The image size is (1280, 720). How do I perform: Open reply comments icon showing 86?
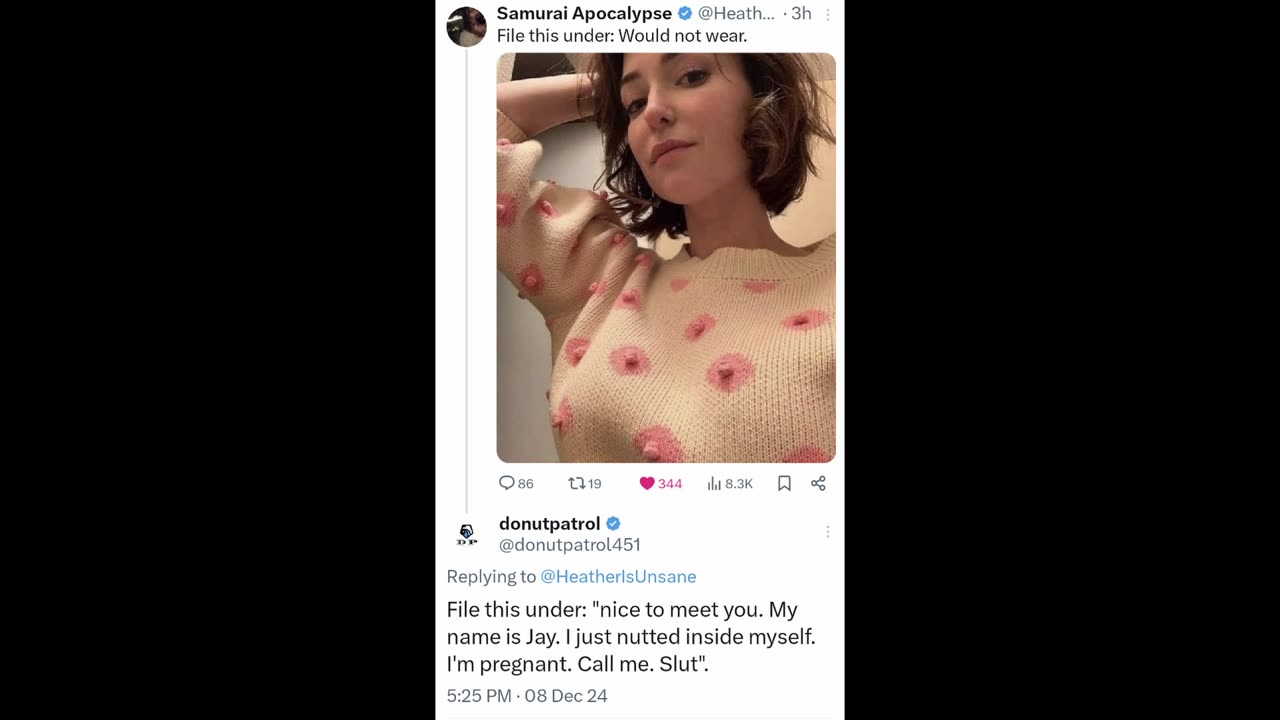(x=516, y=483)
